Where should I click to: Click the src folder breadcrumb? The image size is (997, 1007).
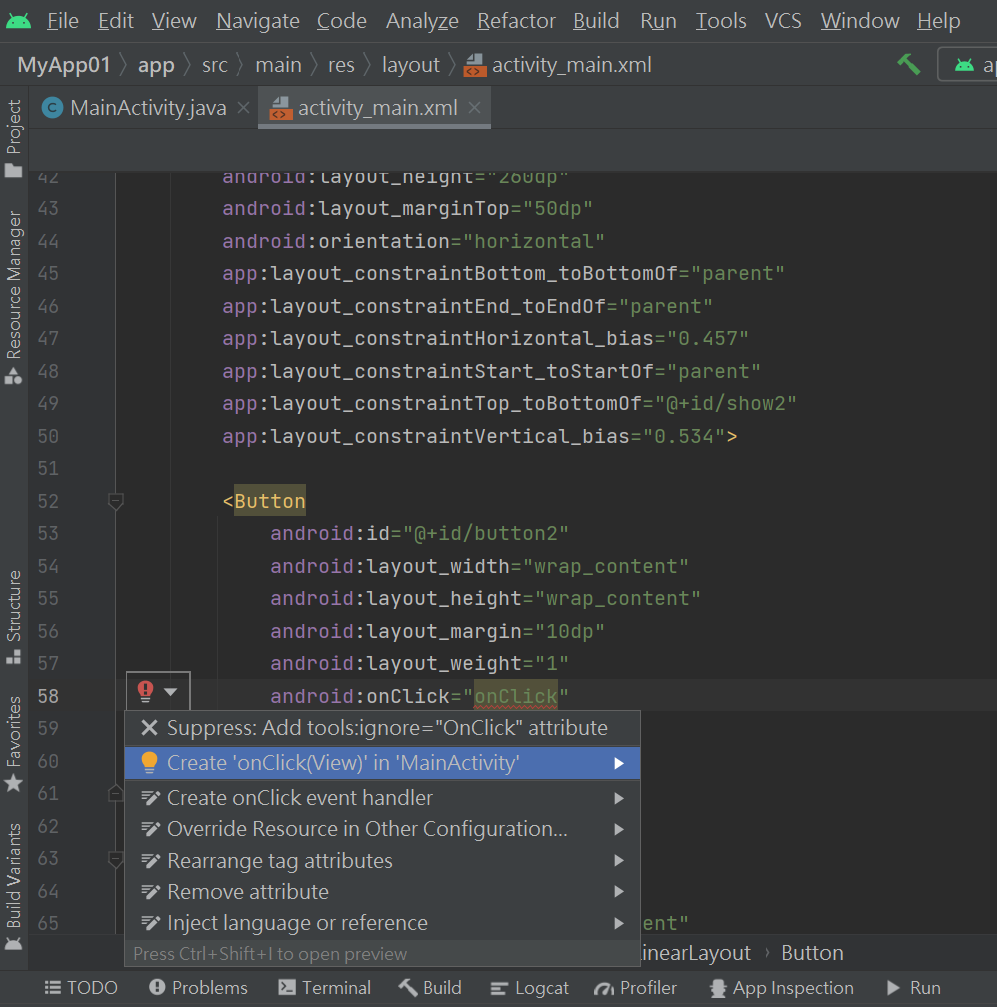point(215,65)
